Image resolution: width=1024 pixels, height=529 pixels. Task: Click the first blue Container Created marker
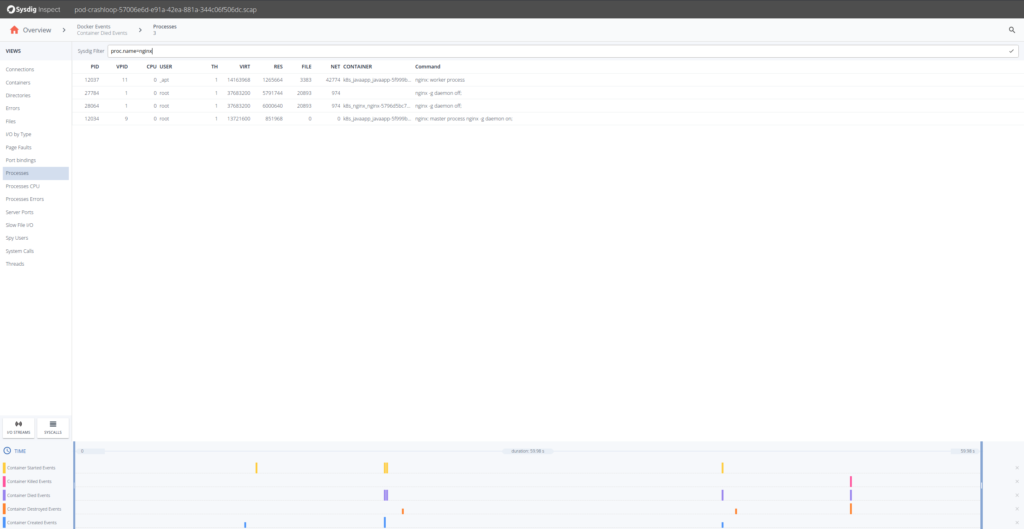[245, 524]
